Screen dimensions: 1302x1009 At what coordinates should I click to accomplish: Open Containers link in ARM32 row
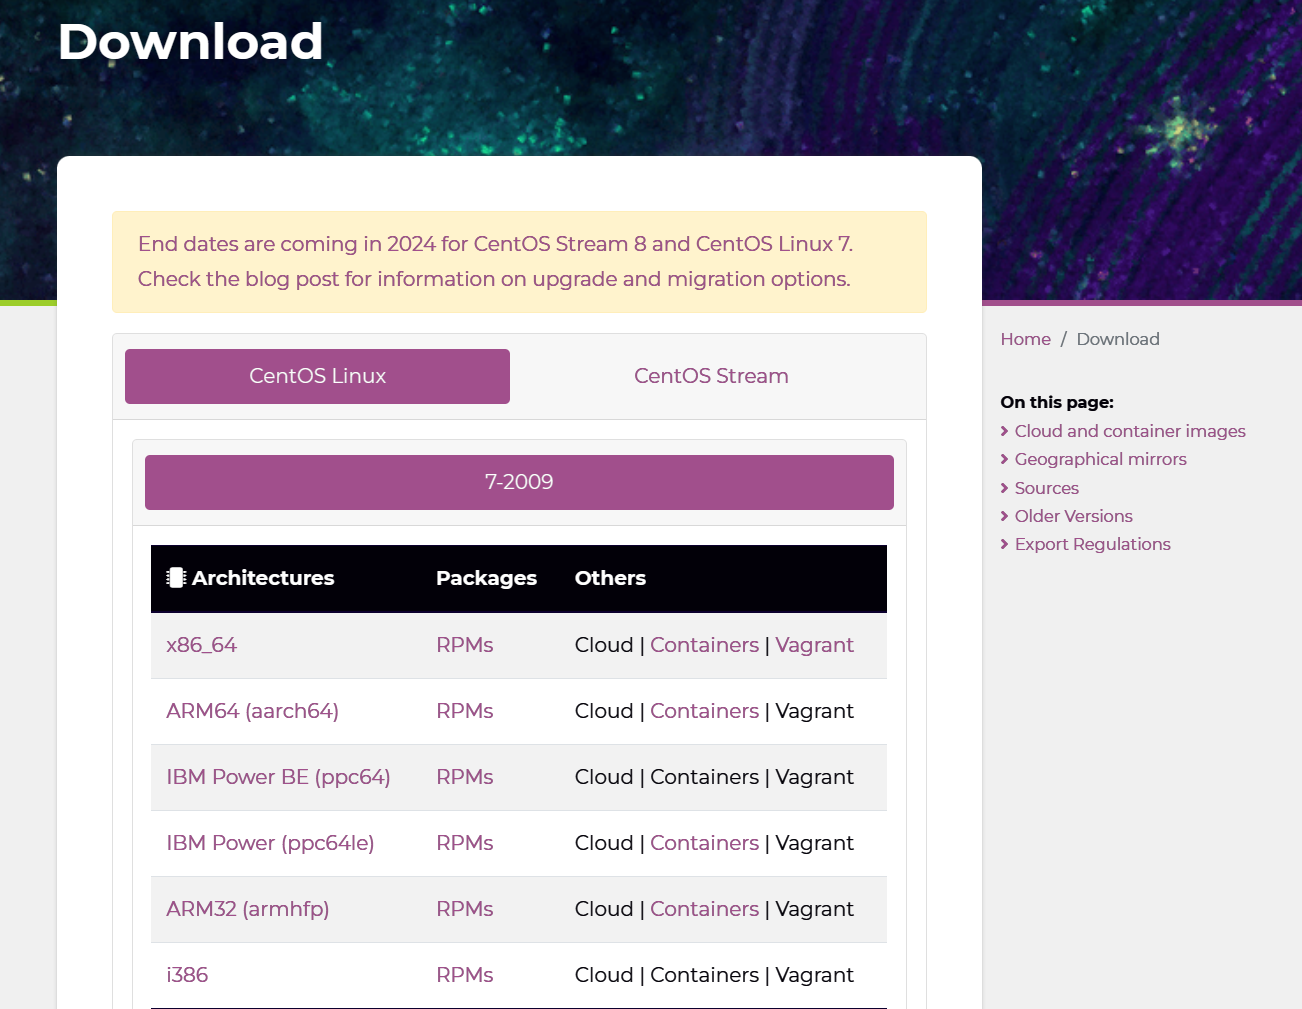pyautogui.click(x=704, y=909)
